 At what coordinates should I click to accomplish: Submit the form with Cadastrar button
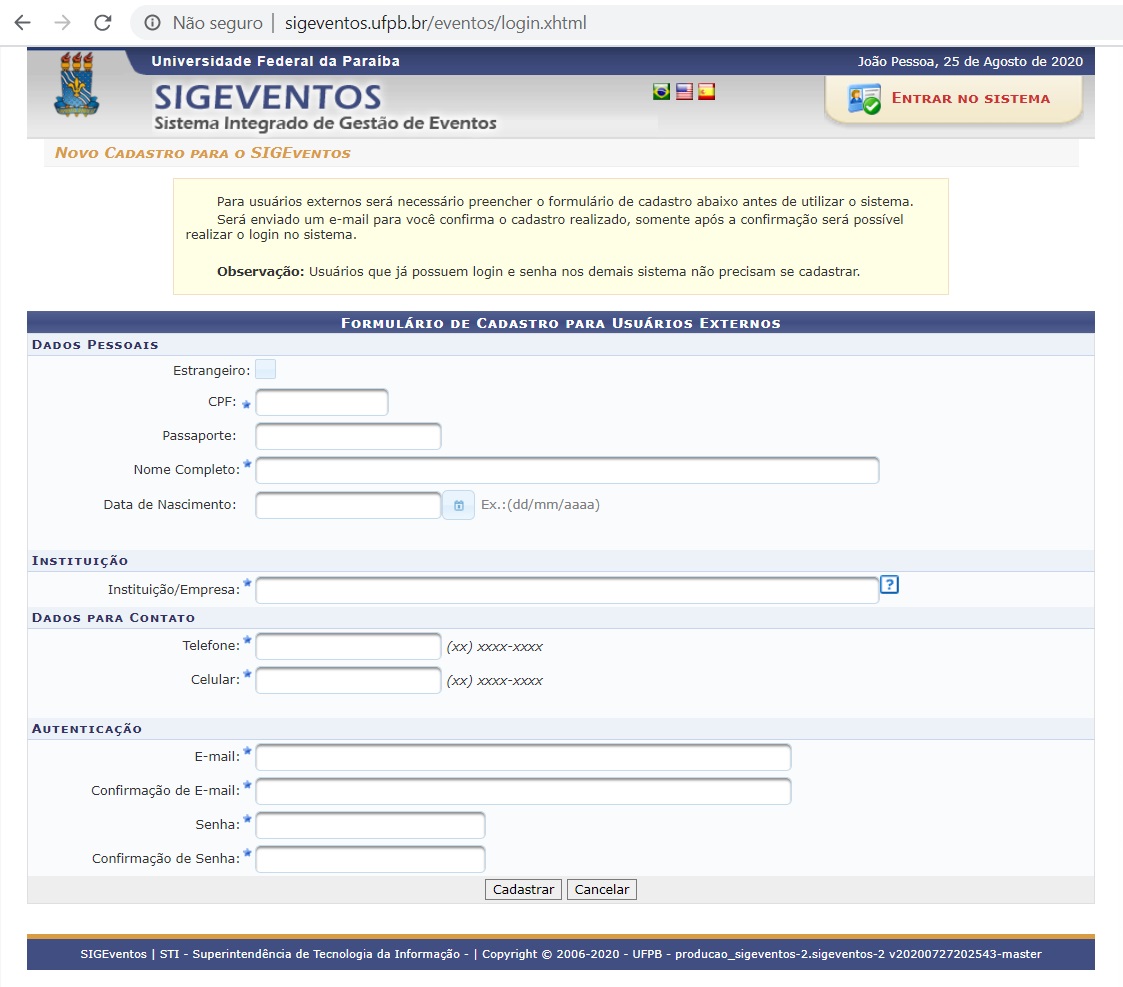click(524, 889)
